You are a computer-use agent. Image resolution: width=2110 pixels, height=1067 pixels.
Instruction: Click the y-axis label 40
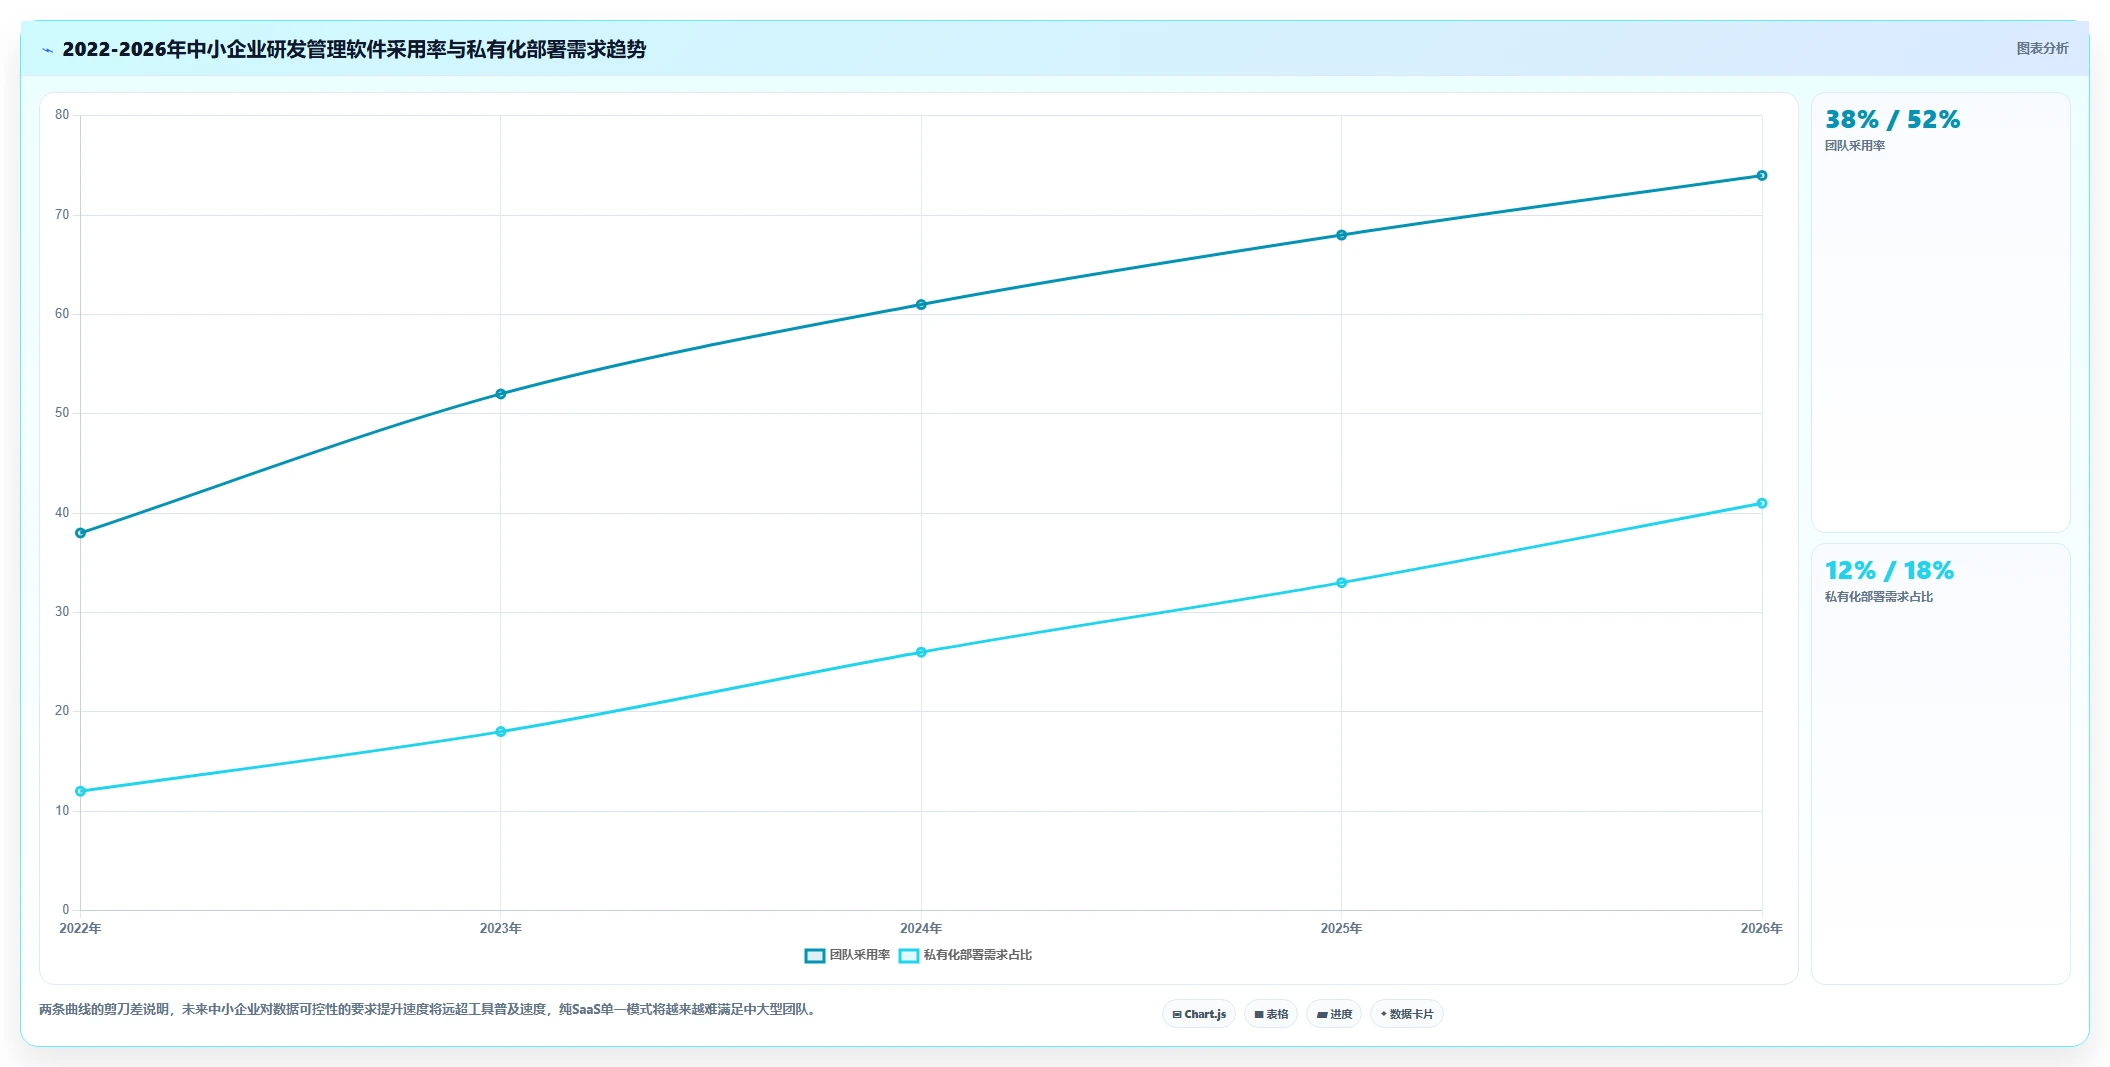62,513
